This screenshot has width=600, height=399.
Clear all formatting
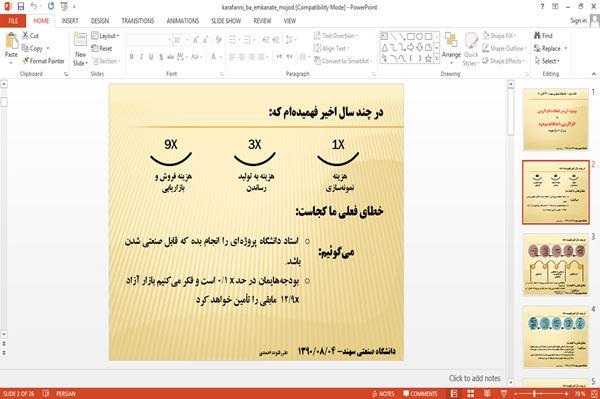218,40
